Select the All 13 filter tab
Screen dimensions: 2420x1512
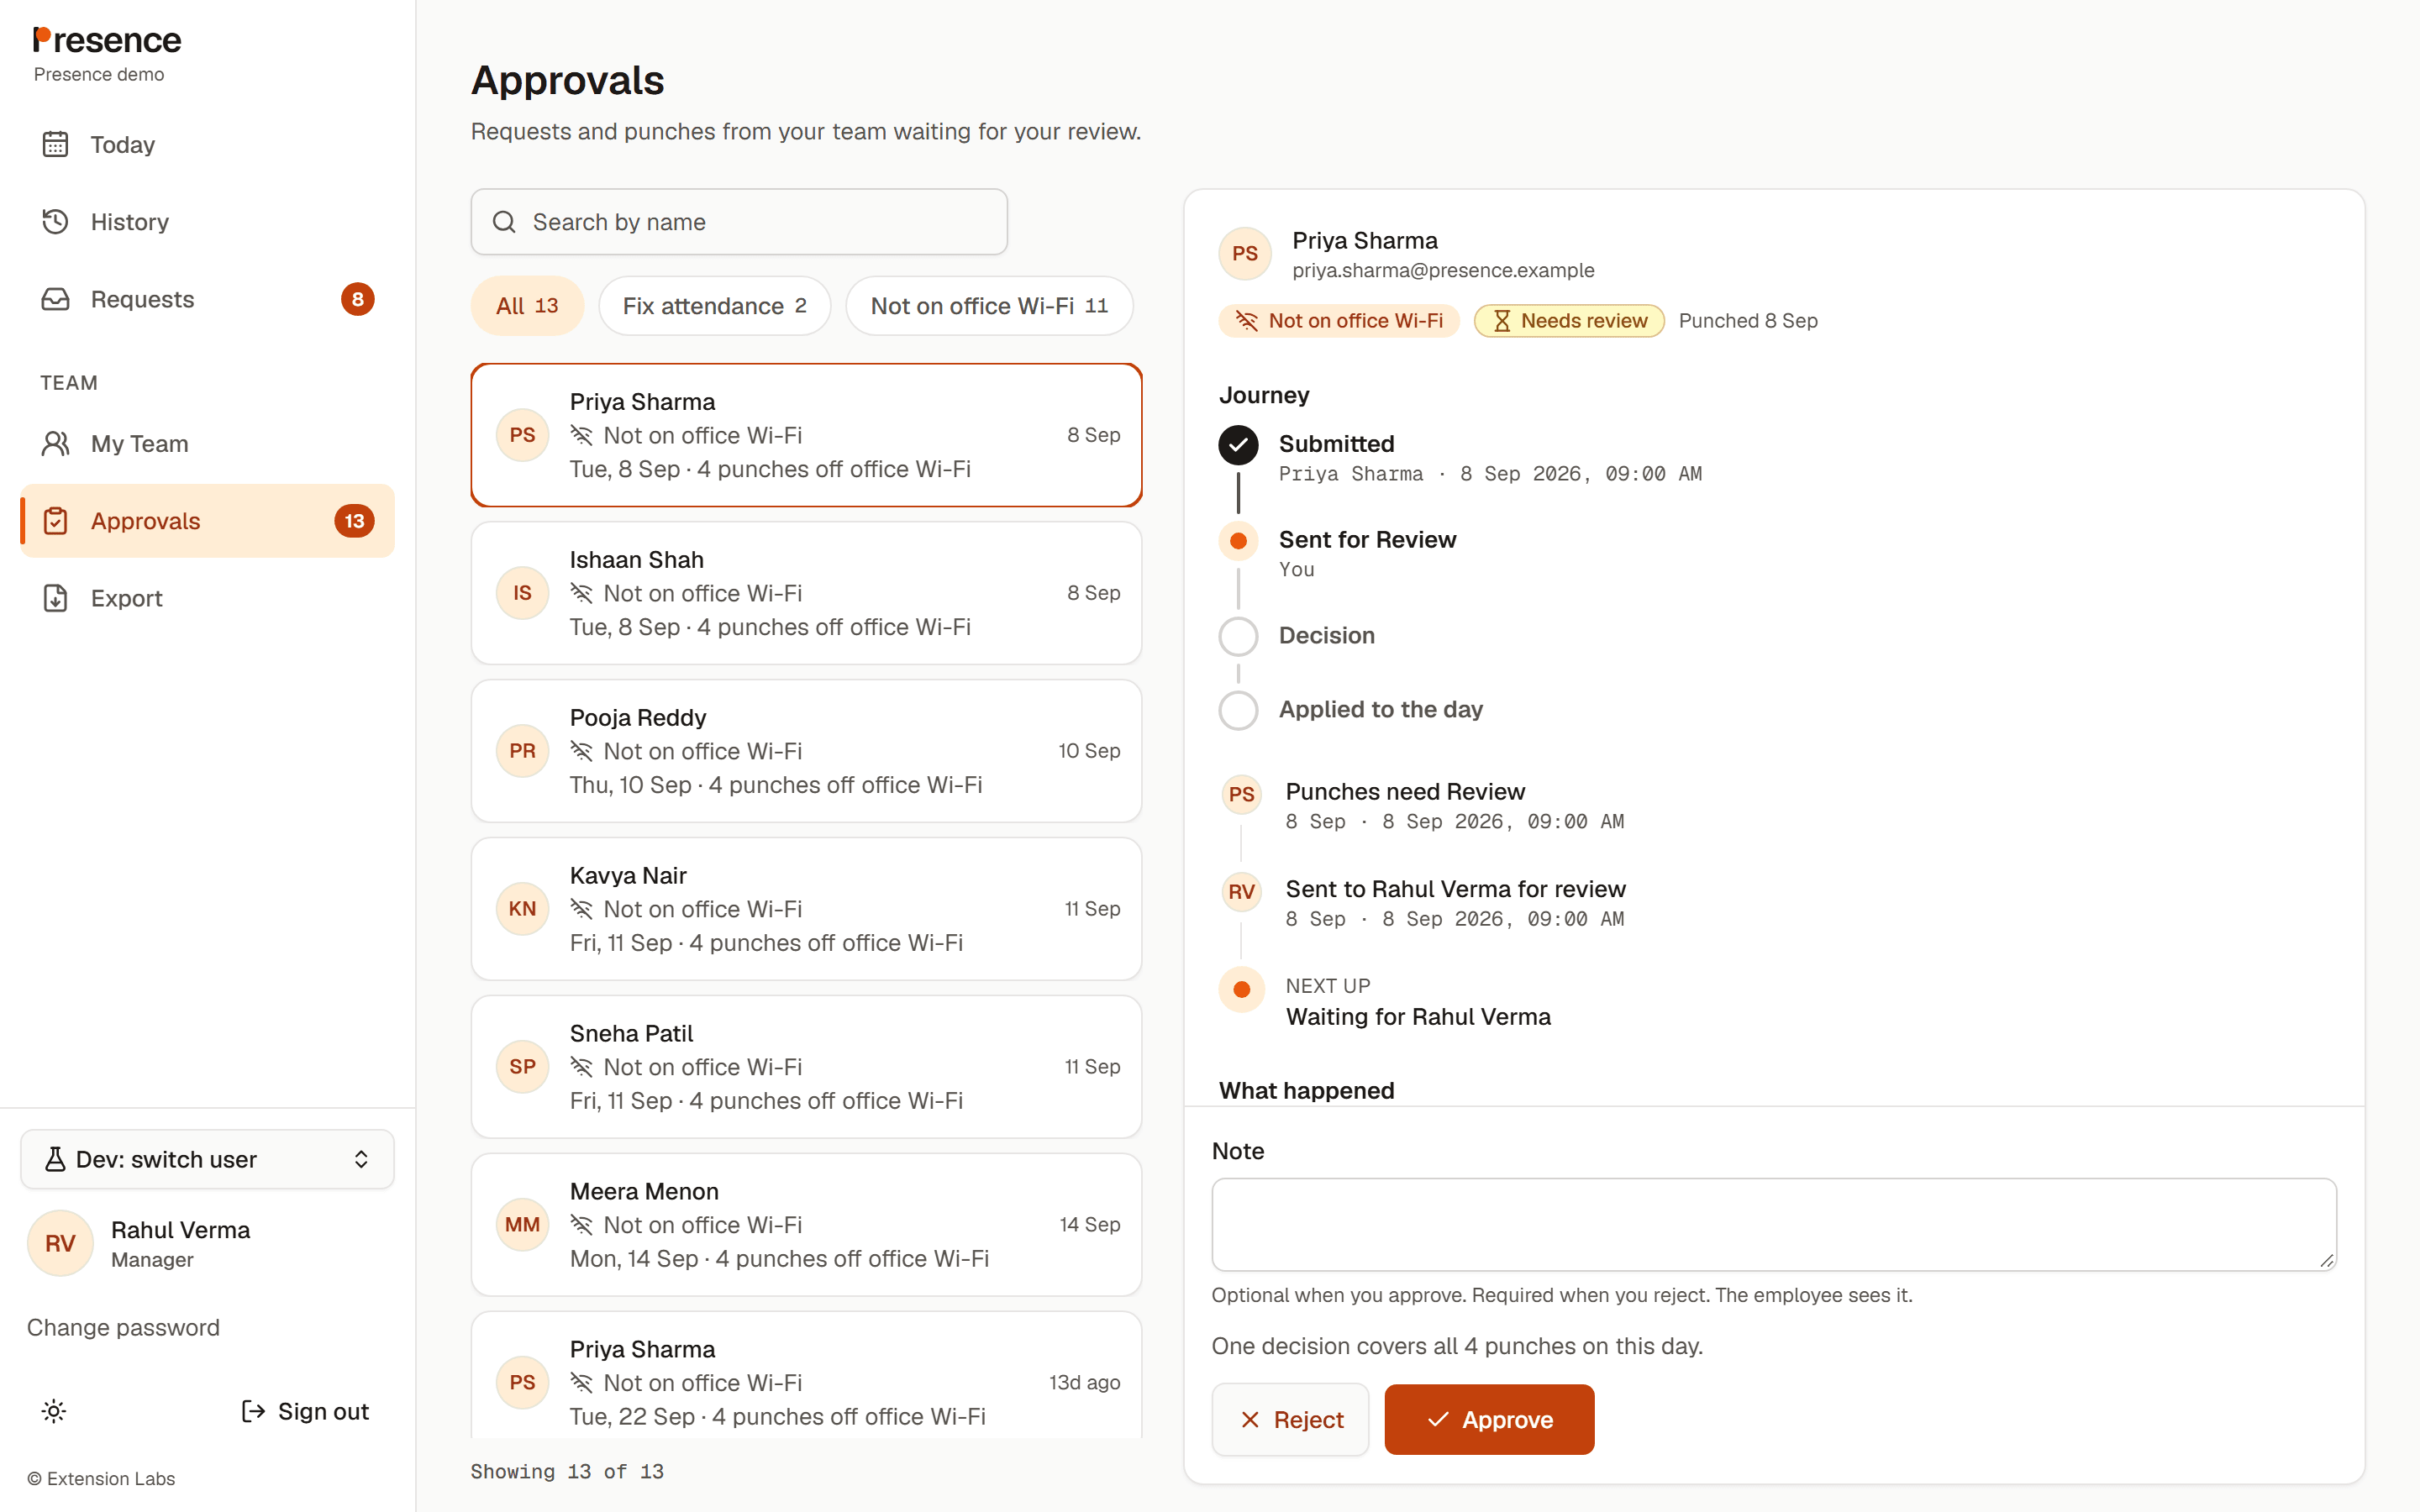(527, 306)
